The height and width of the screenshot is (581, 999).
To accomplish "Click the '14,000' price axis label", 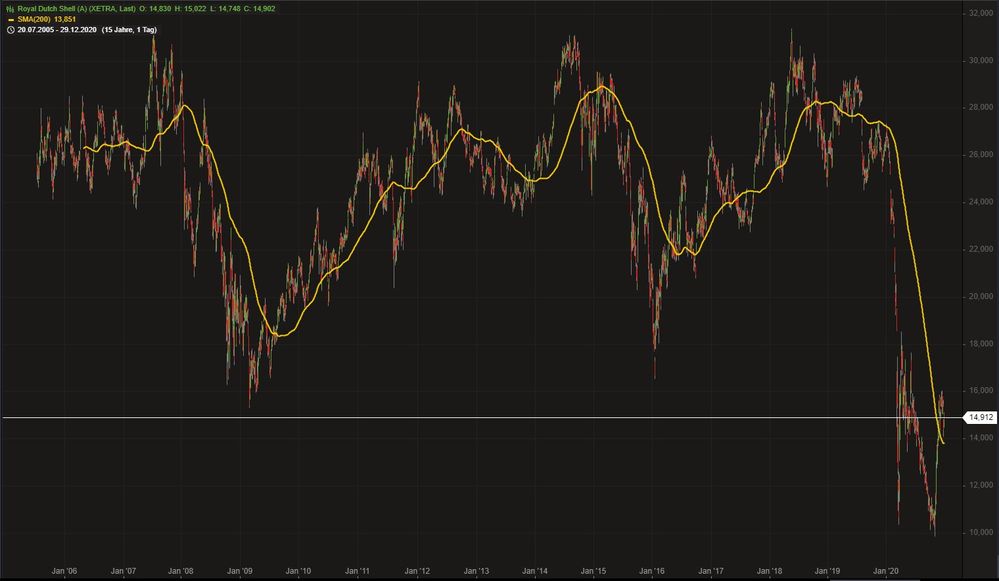I will [981, 438].
